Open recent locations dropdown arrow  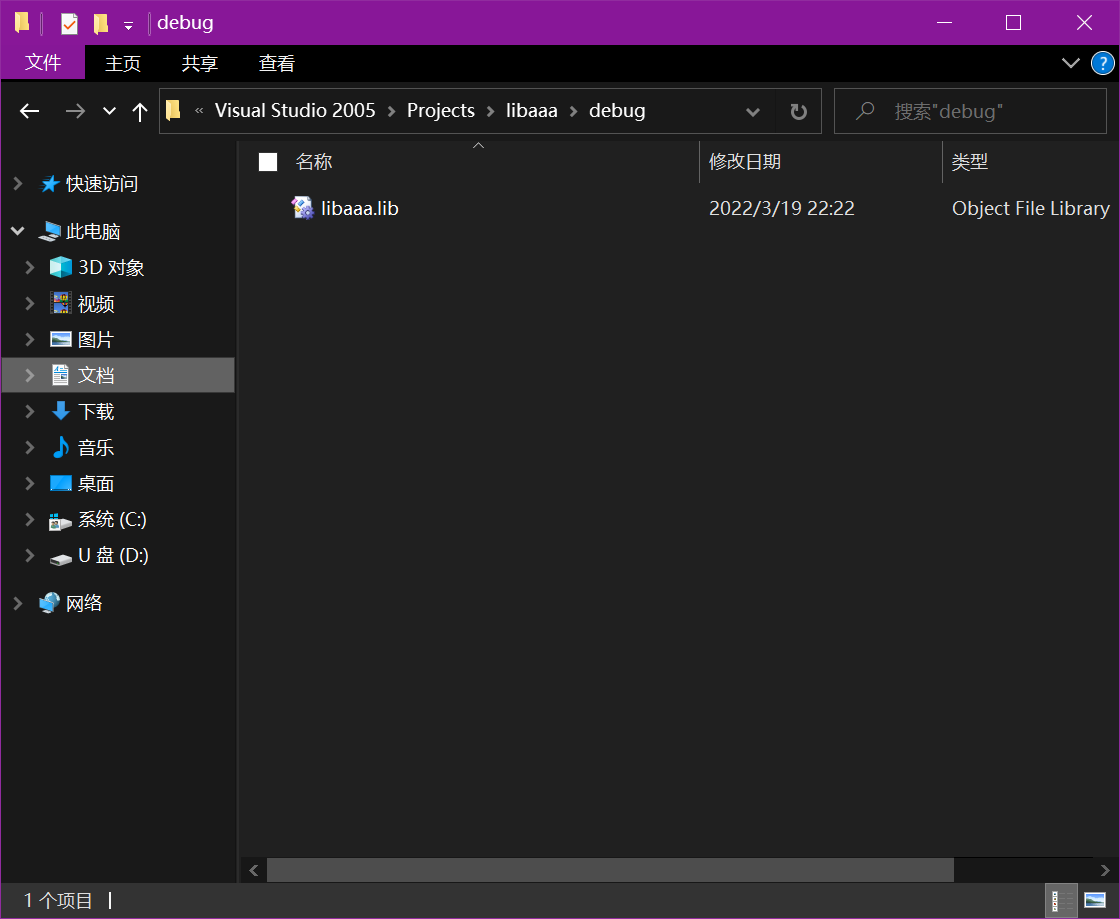109,111
